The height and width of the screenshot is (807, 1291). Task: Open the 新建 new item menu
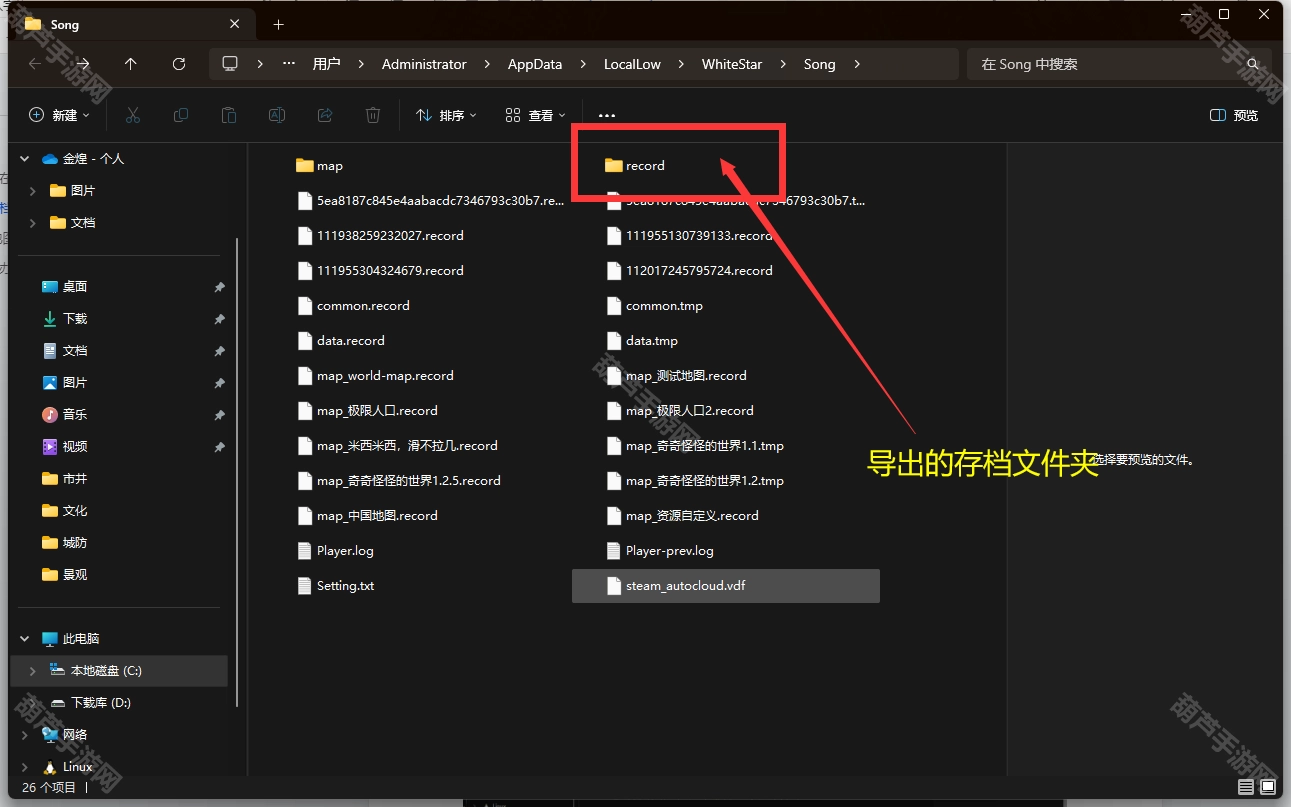[x=59, y=116]
